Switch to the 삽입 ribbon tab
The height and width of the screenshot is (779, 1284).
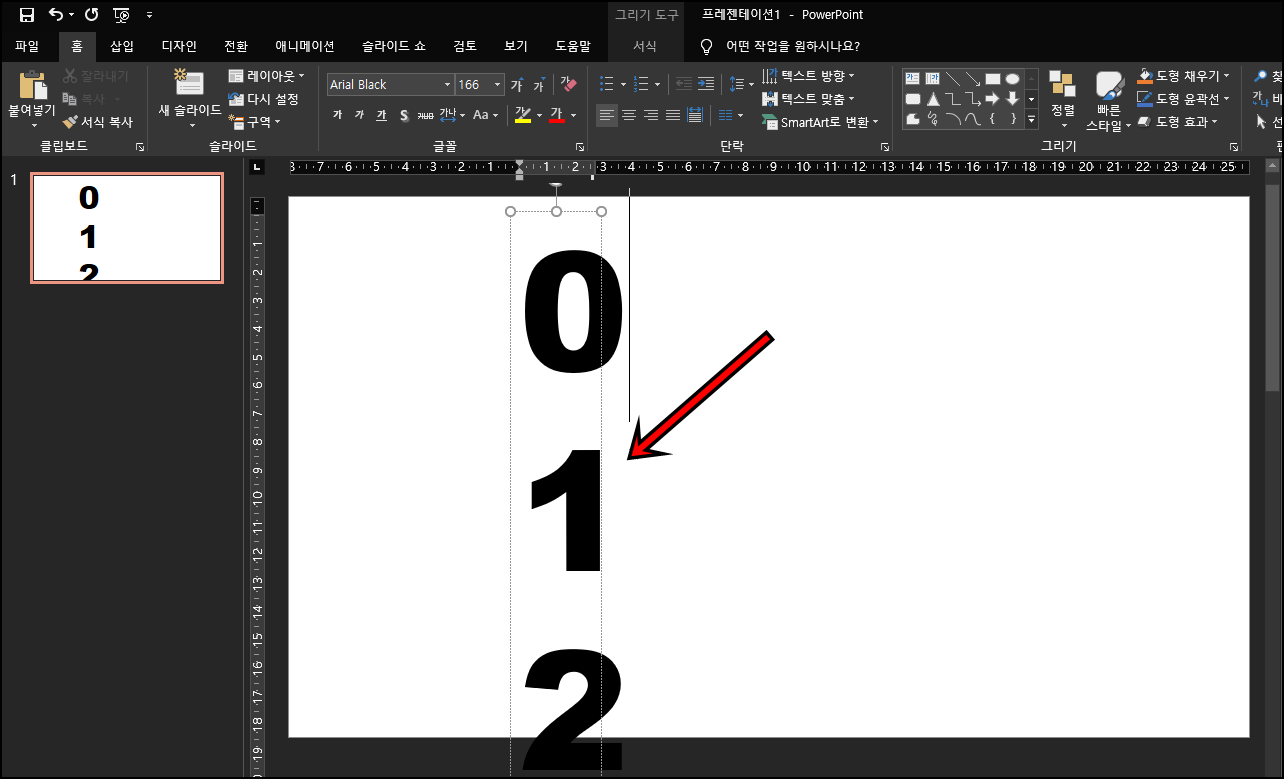point(122,46)
